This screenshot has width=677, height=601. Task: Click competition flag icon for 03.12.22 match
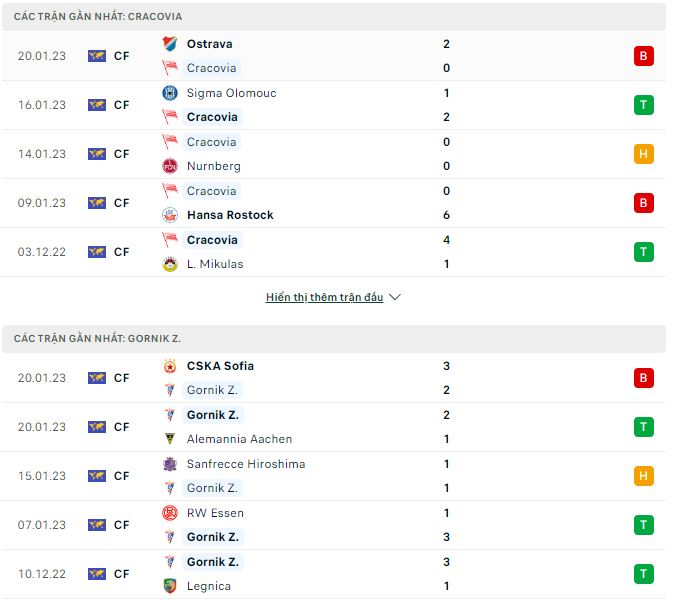pyautogui.click(x=97, y=252)
